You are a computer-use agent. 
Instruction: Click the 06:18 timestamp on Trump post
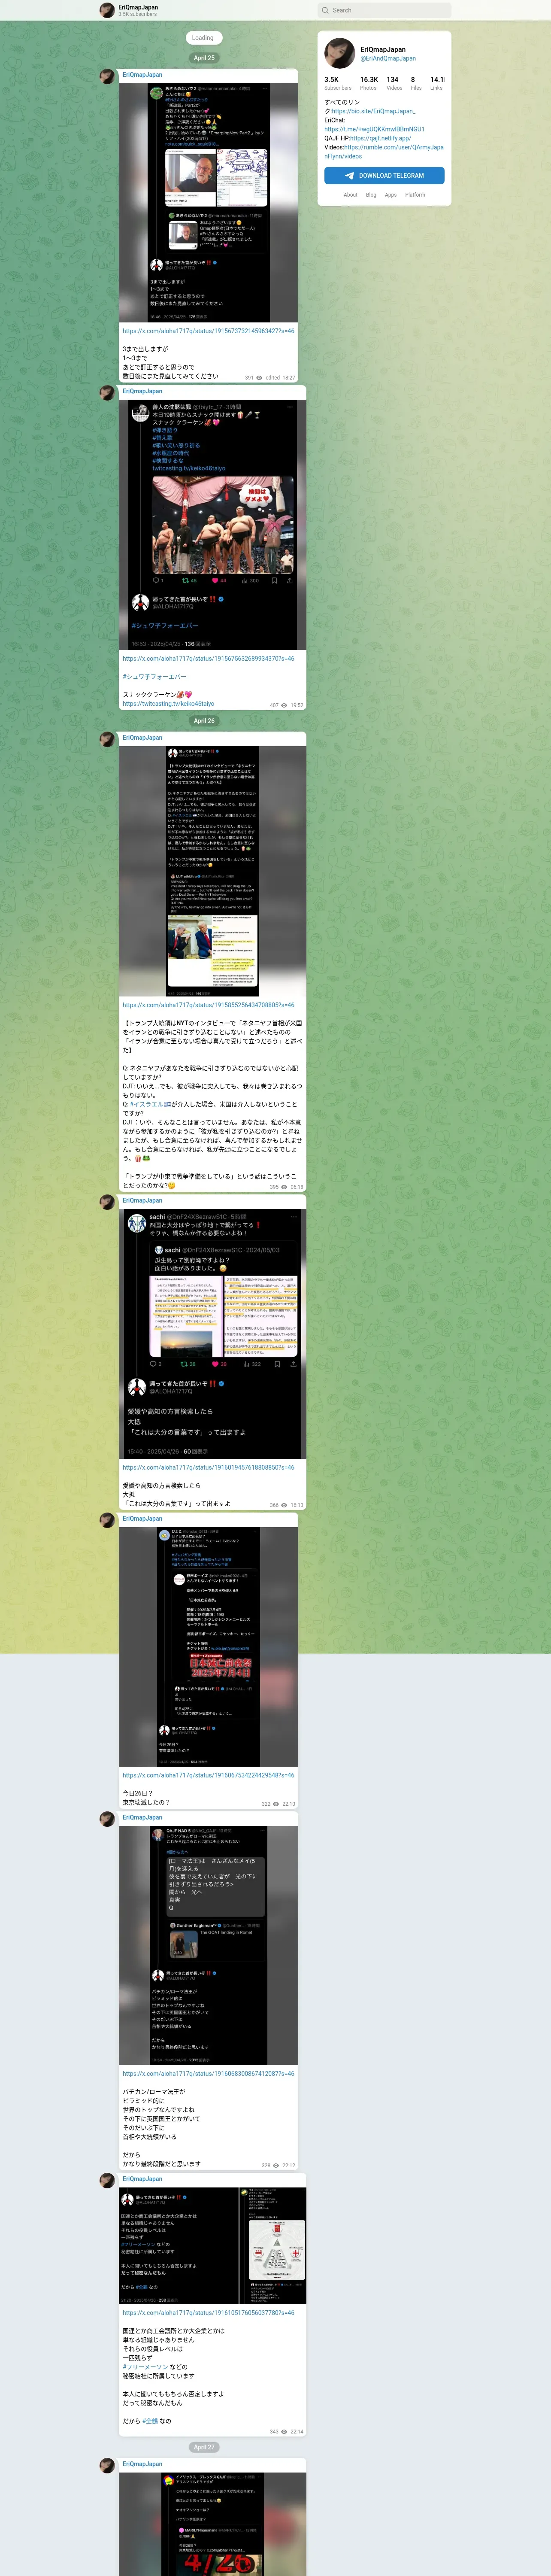[x=297, y=1187]
